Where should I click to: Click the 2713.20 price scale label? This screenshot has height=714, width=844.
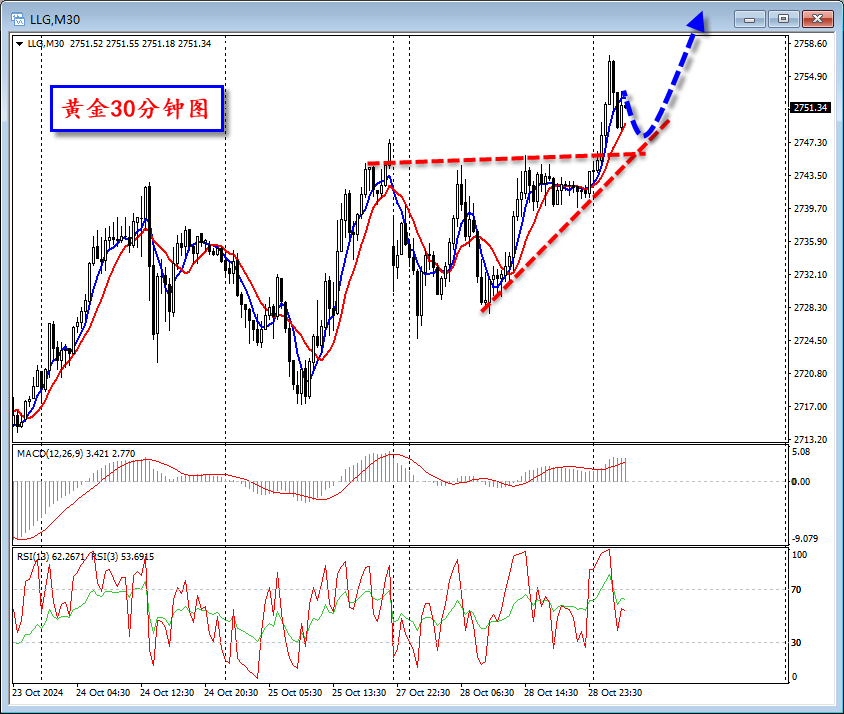tap(810, 439)
